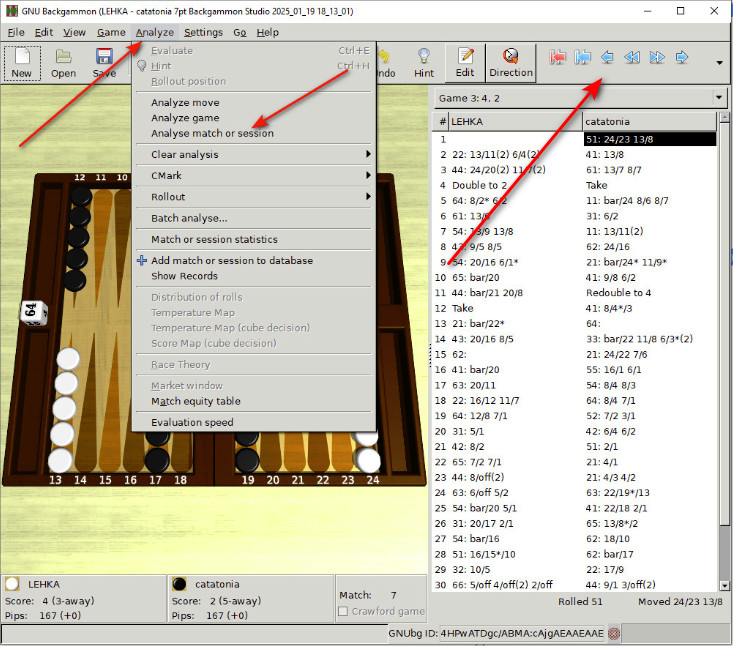The width and height of the screenshot is (733, 646).
Task: Click the # column header
Action: (x=441, y=122)
